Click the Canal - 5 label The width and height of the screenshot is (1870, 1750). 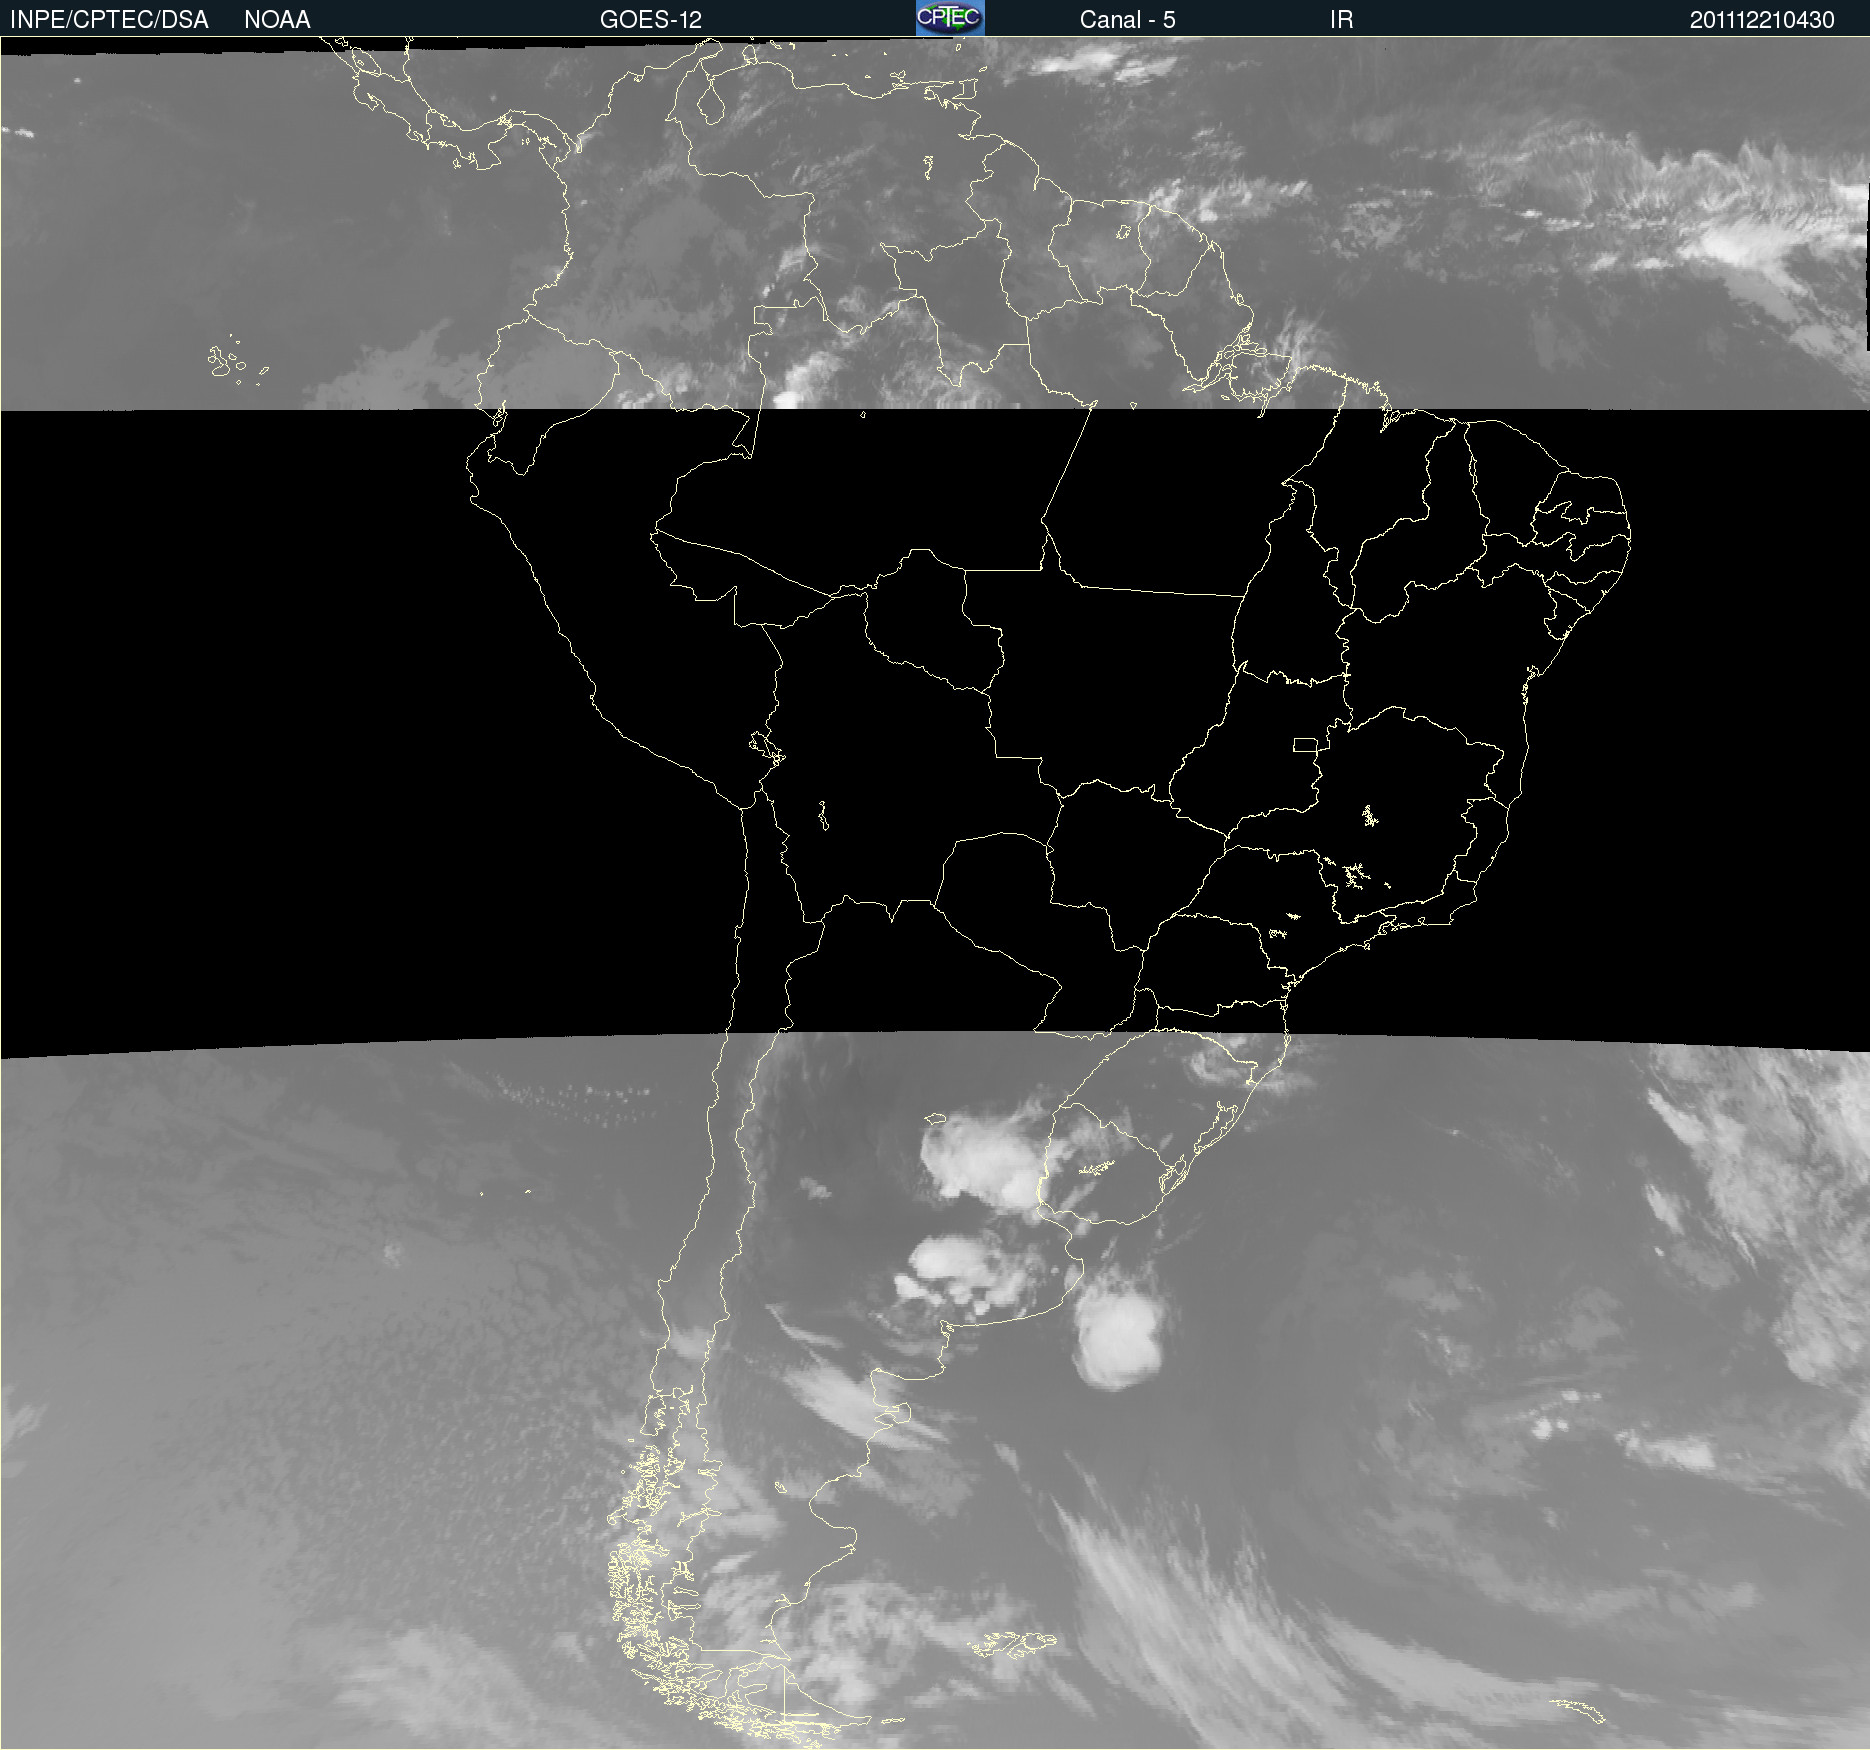[x=1127, y=20]
